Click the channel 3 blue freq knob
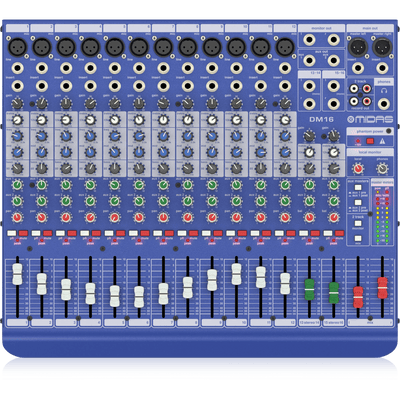Screen dimensions: 400x400 66,136
